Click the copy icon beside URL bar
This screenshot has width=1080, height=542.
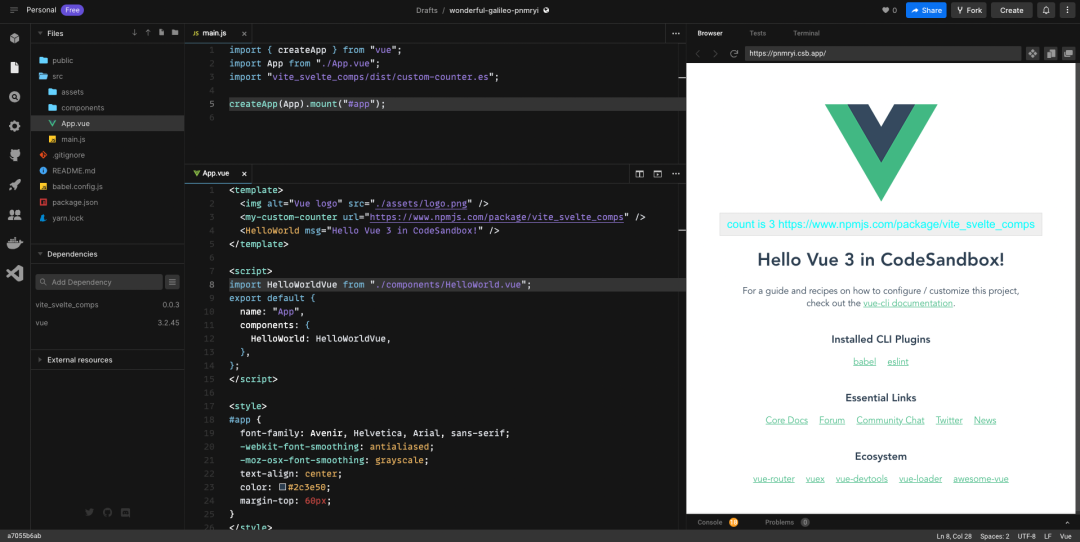[x=1050, y=53]
